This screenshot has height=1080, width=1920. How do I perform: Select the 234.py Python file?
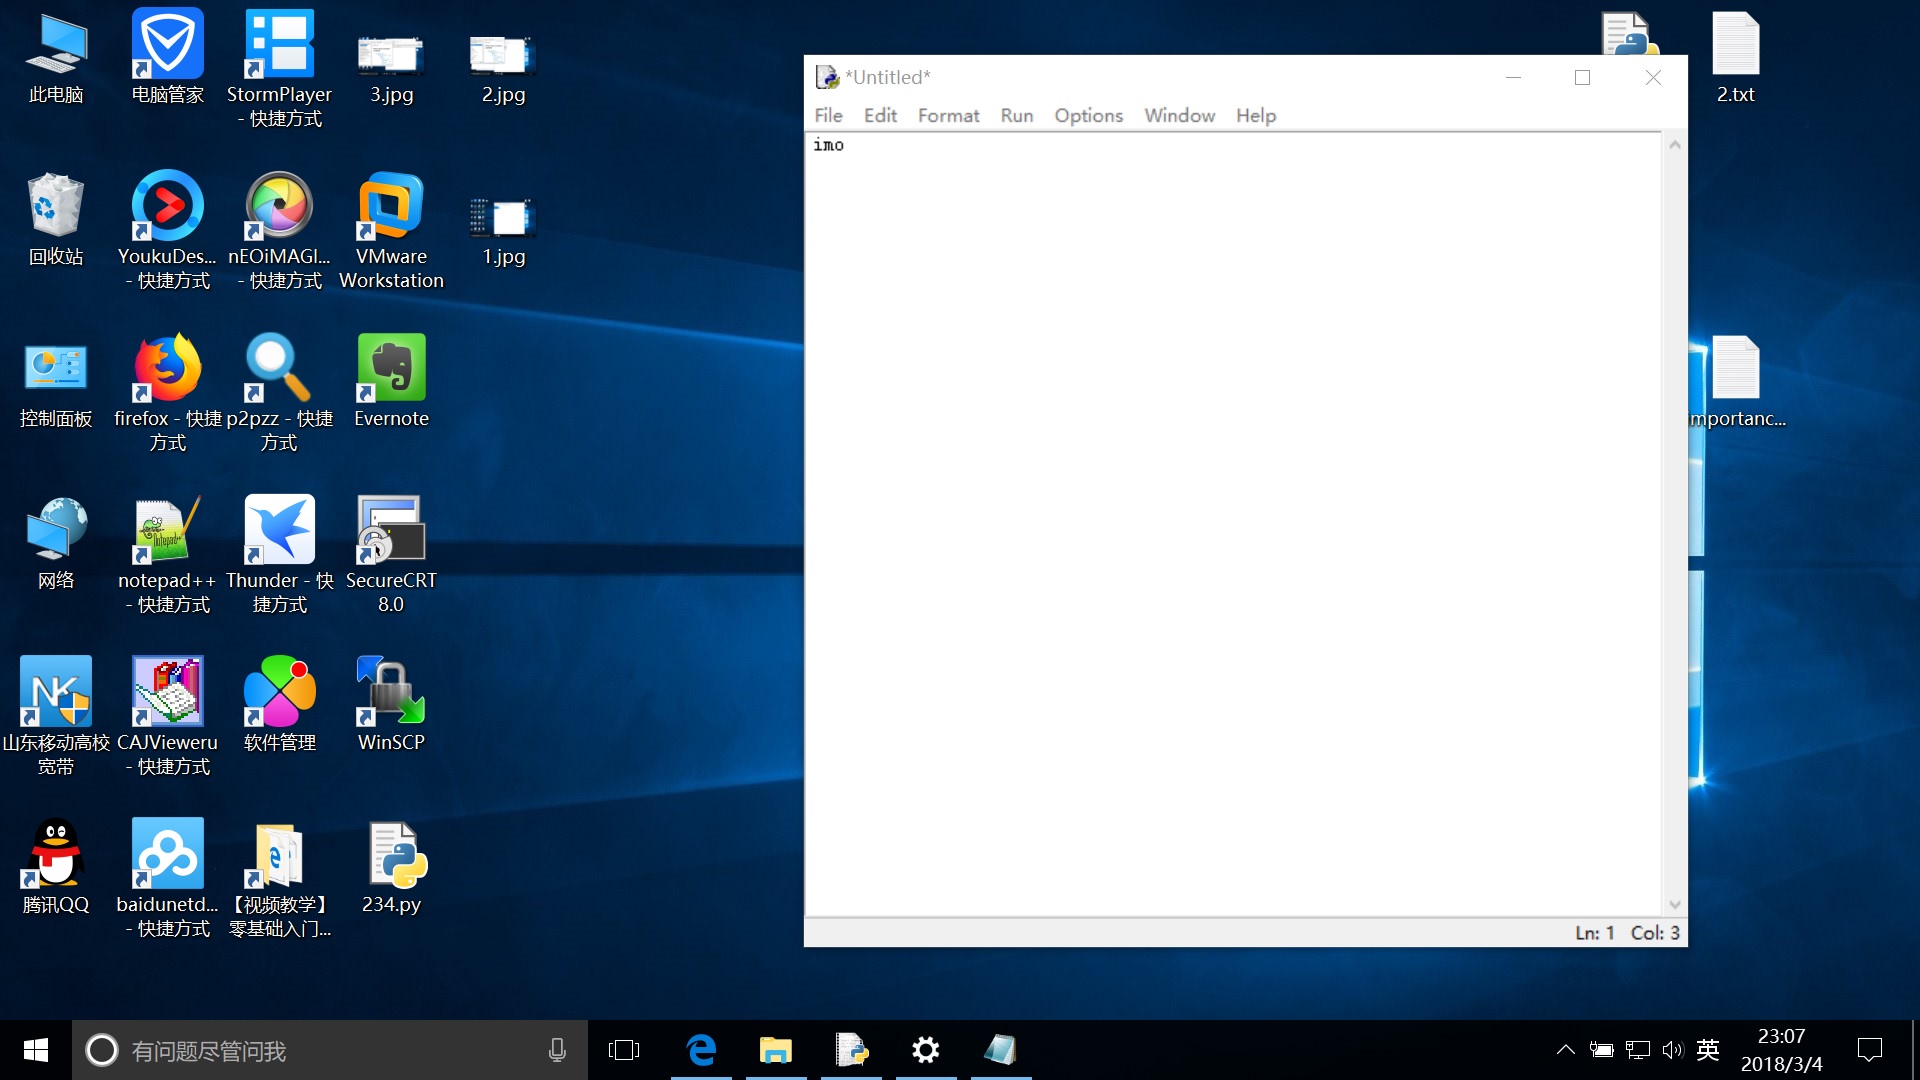(x=391, y=868)
